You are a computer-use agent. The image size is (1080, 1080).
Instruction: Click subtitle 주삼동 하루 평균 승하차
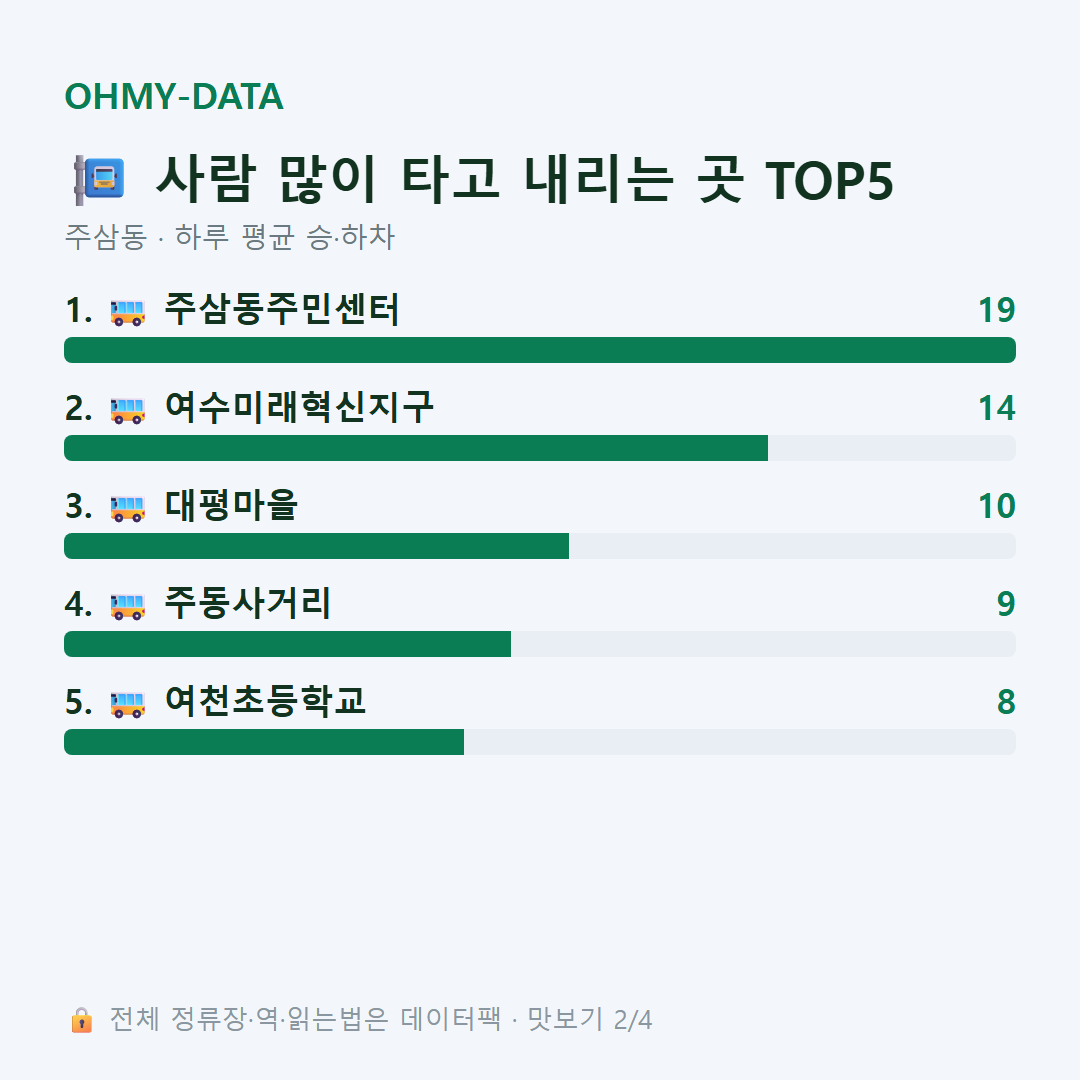pos(229,237)
